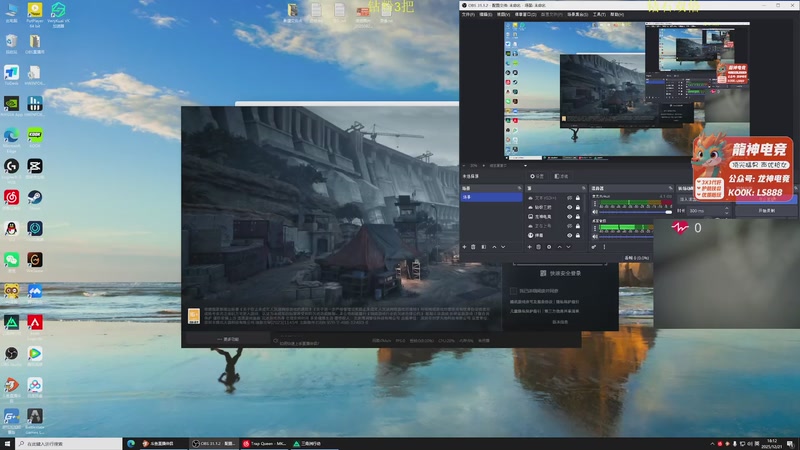The width and height of the screenshot is (800, 450).
Task: Click the age-rating badge in the launcher
Action: point(194,316)
